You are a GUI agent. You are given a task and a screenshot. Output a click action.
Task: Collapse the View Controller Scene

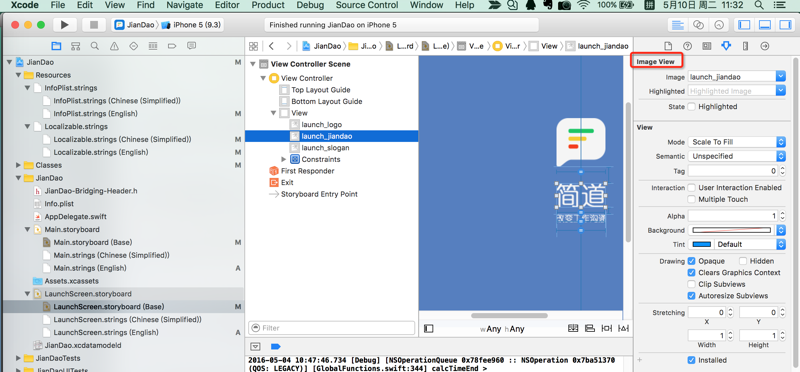click(254, 64)
